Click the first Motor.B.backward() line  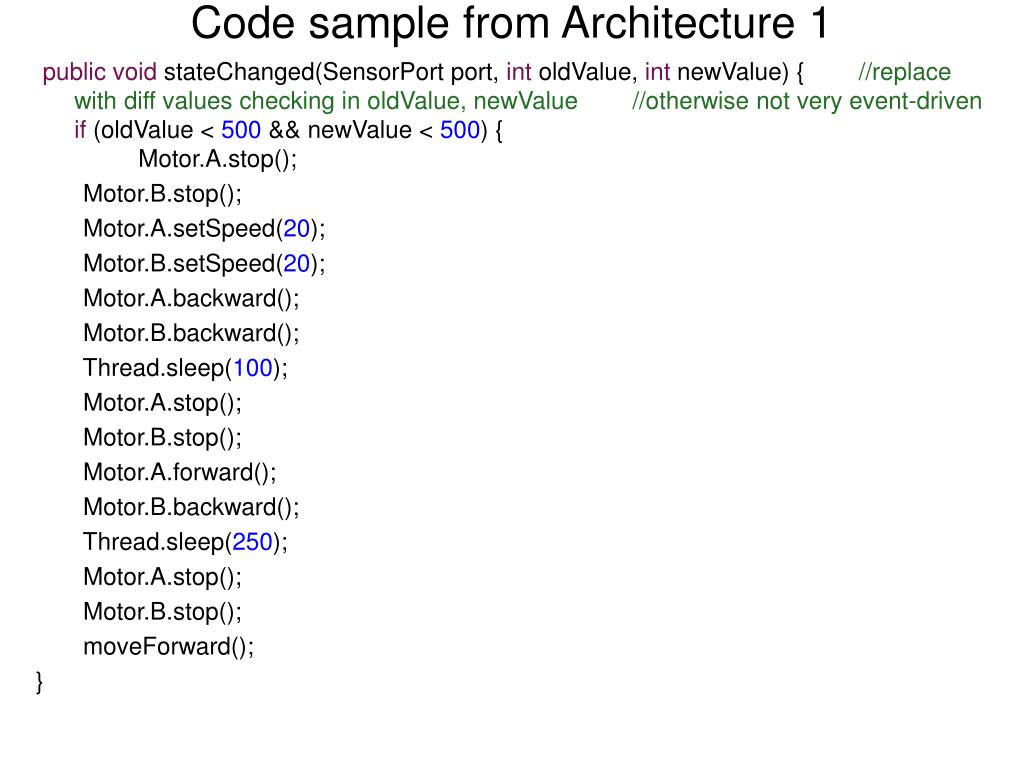click(x=191, y=333)
